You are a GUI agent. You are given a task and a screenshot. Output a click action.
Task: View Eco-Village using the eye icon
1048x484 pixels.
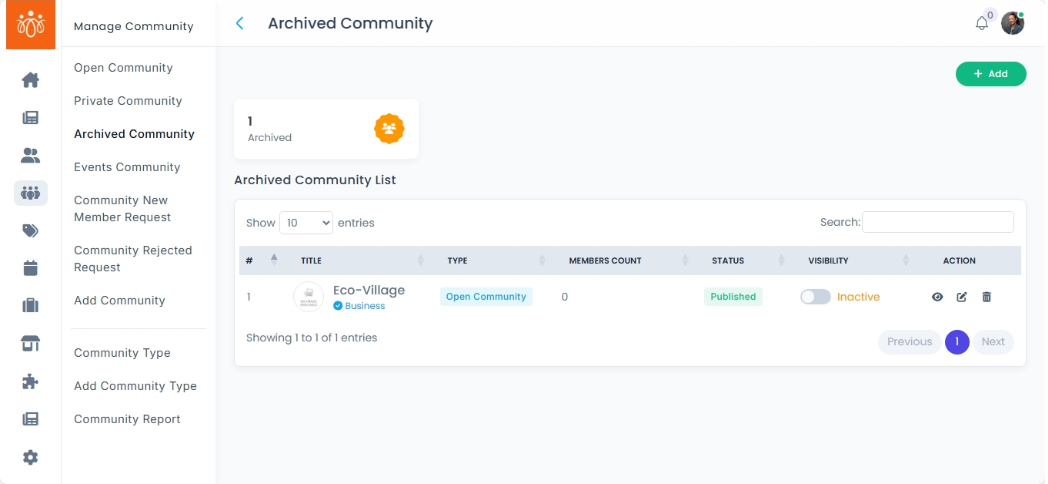click(937, 297)
